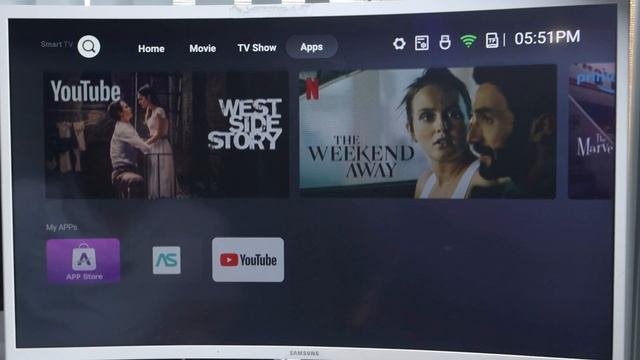Select the Apps tab

coord(311,47)
